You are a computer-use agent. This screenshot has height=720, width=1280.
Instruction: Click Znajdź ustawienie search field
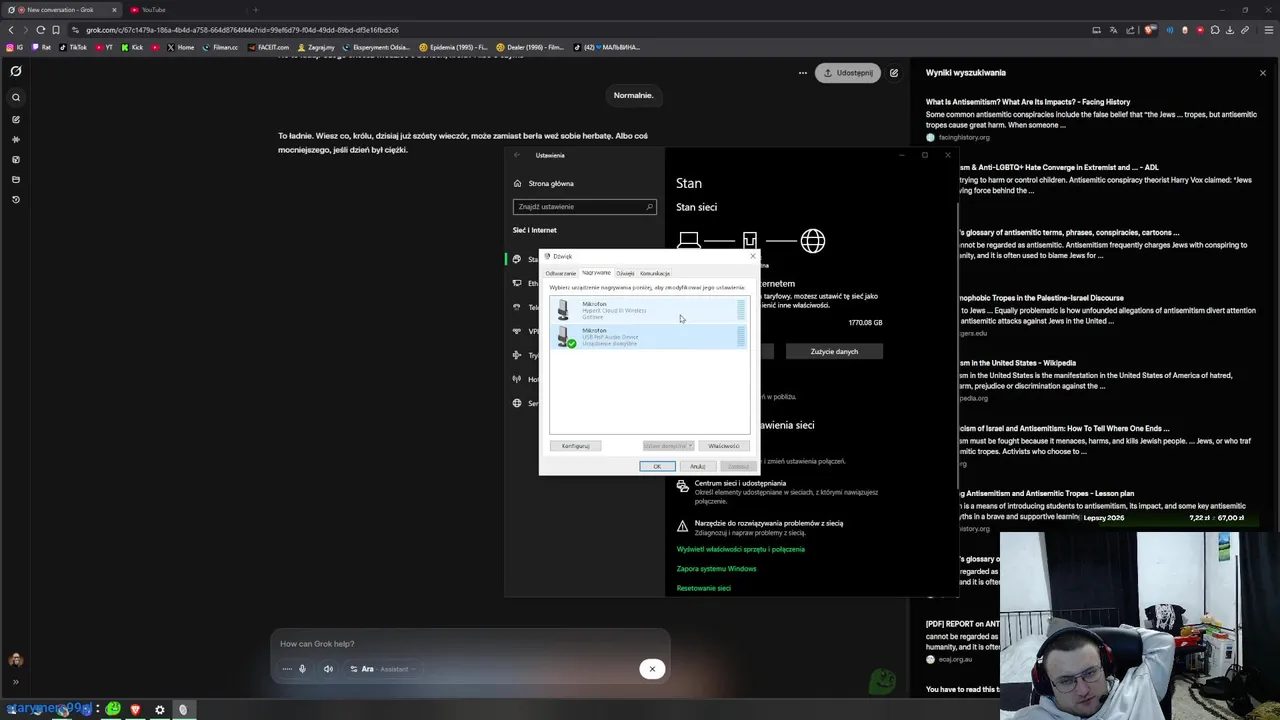tap(584, 207)
